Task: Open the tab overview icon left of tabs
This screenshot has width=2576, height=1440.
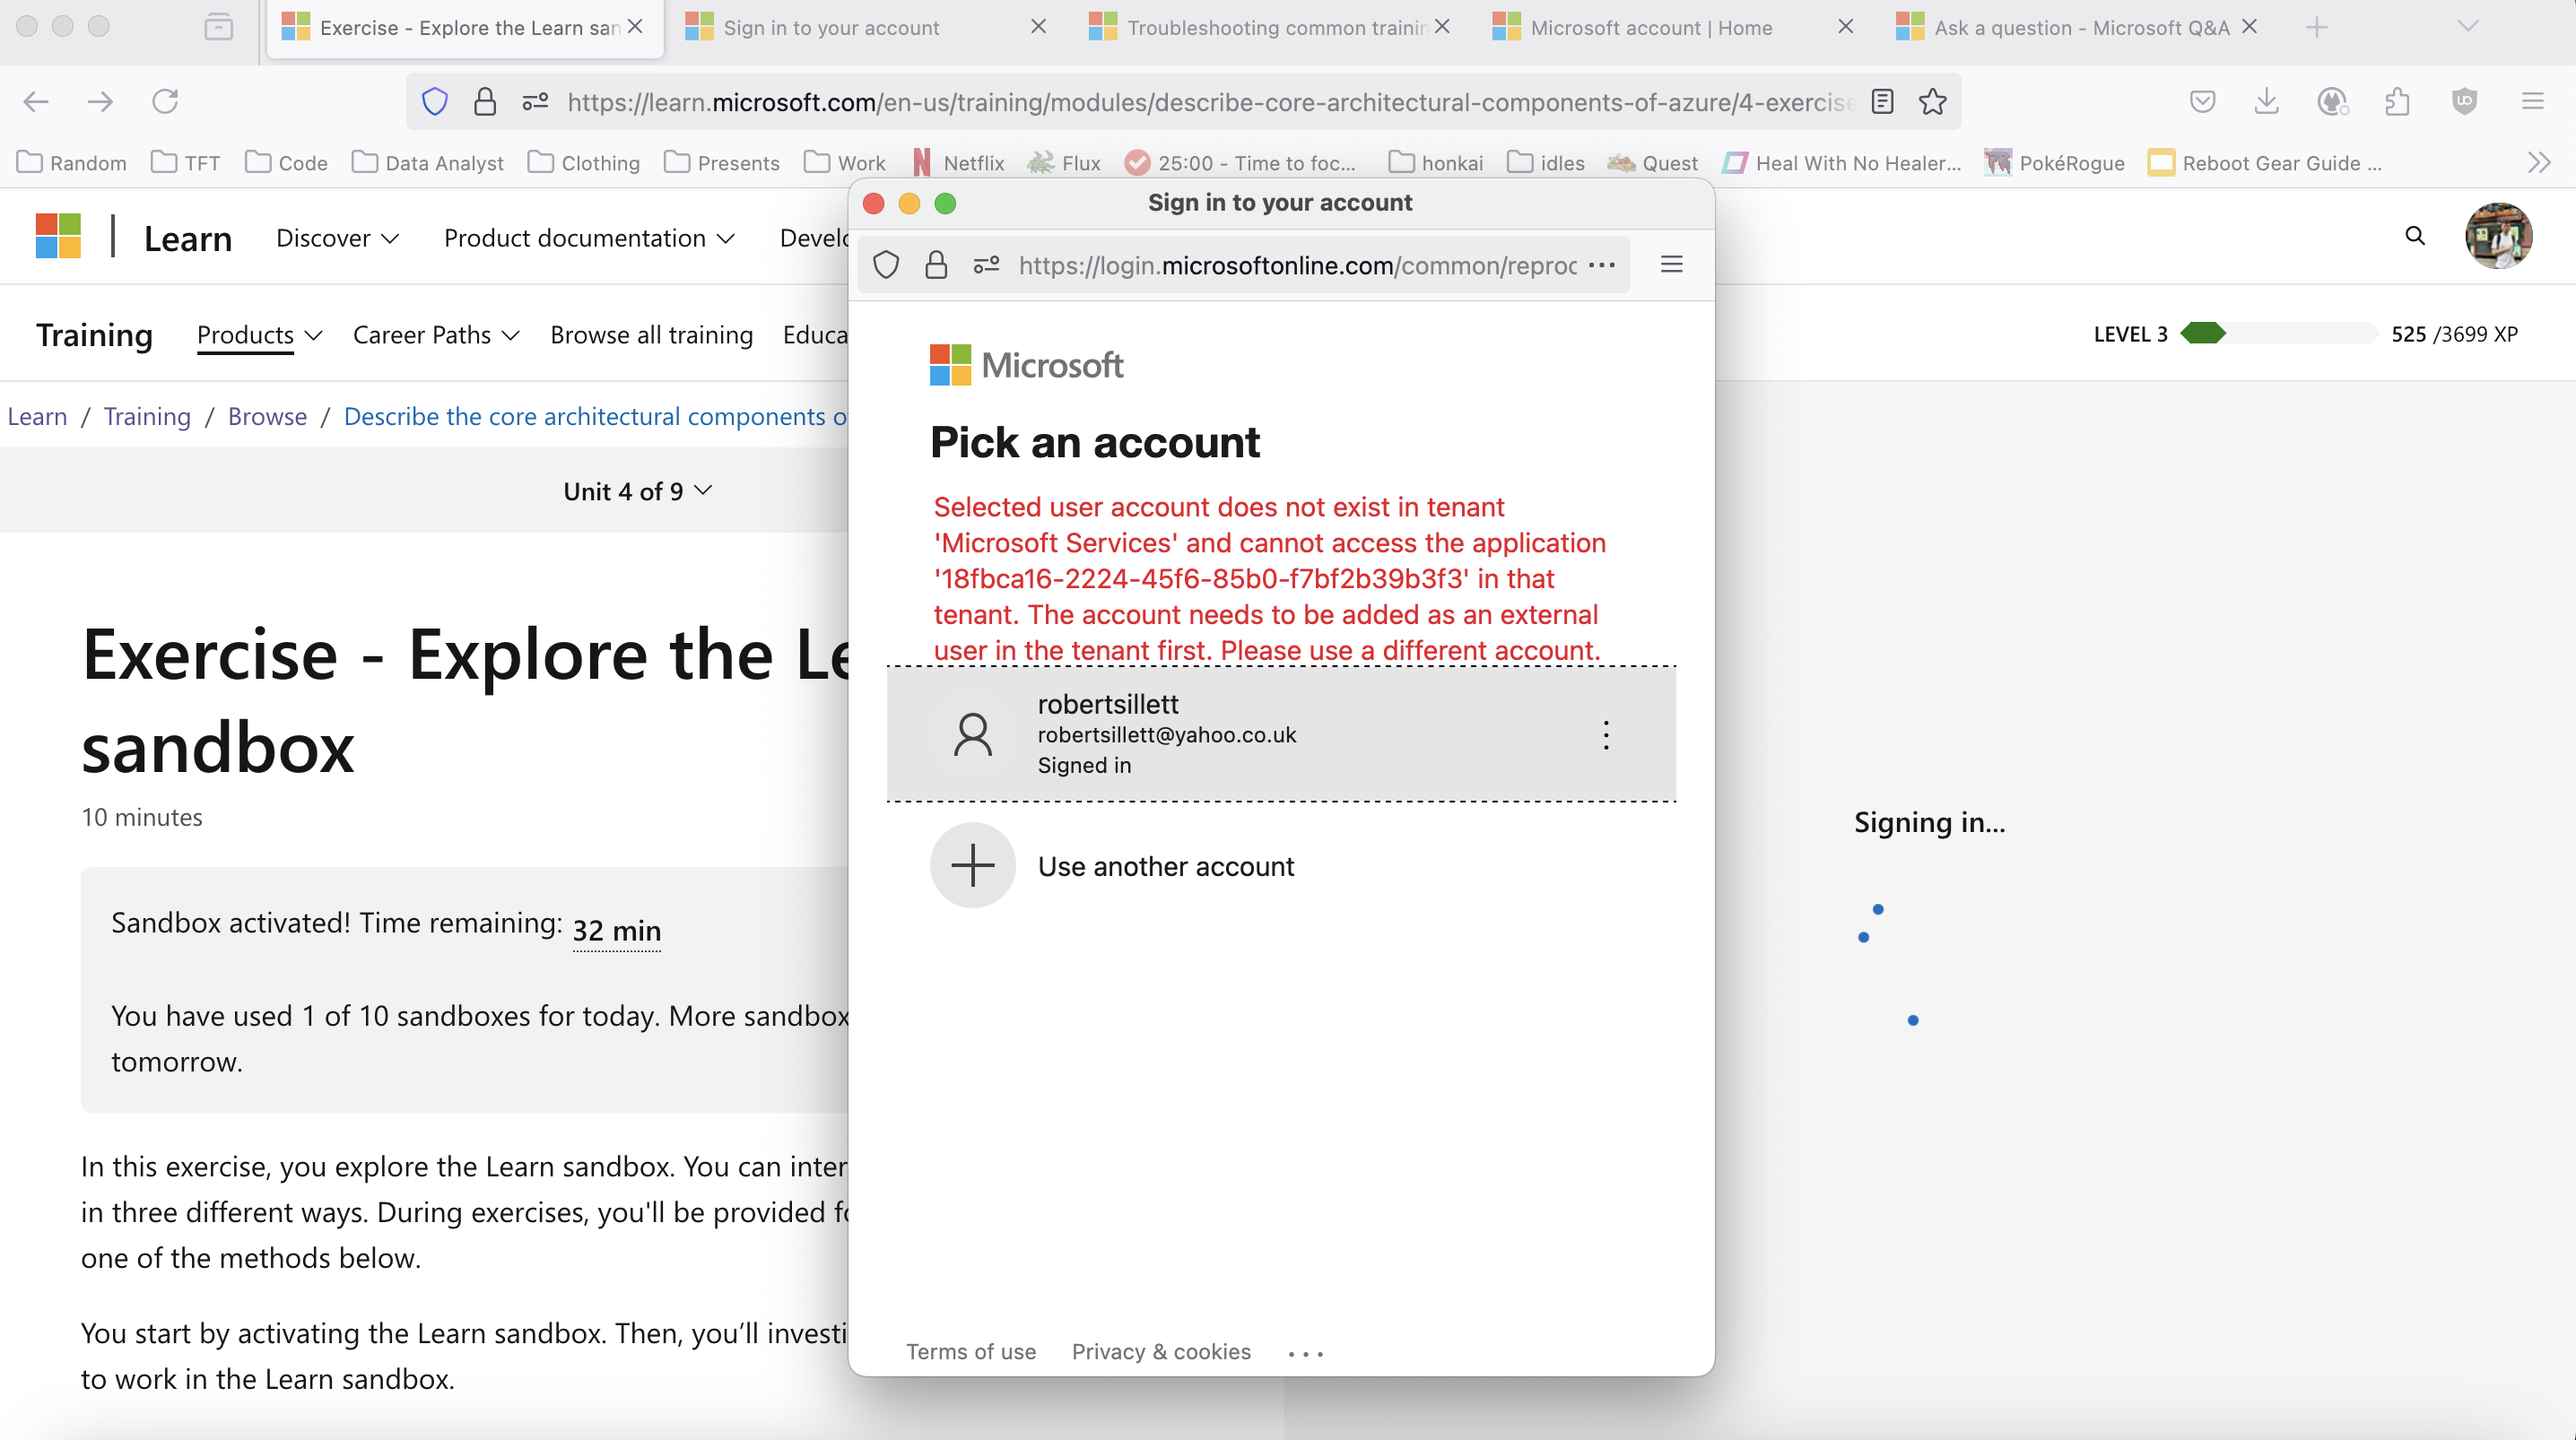Action: 218,26
